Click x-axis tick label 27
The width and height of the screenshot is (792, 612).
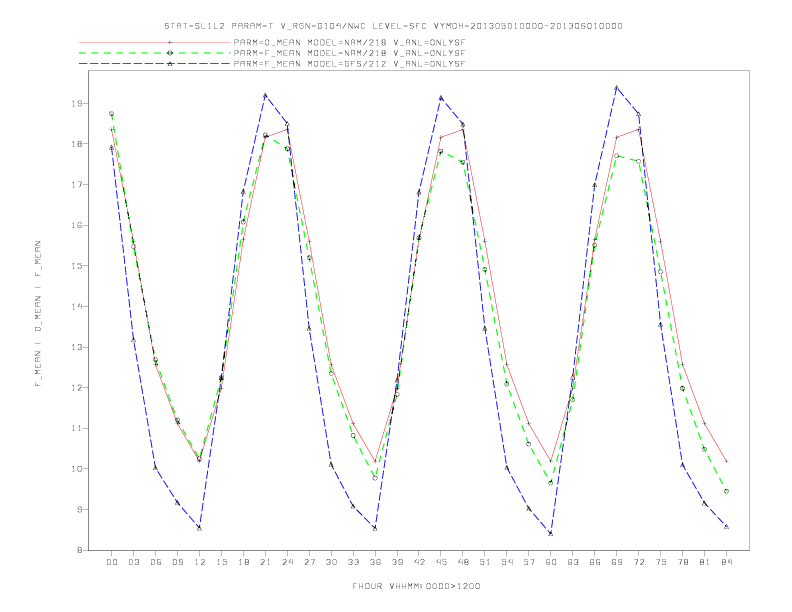click(309, 562)
